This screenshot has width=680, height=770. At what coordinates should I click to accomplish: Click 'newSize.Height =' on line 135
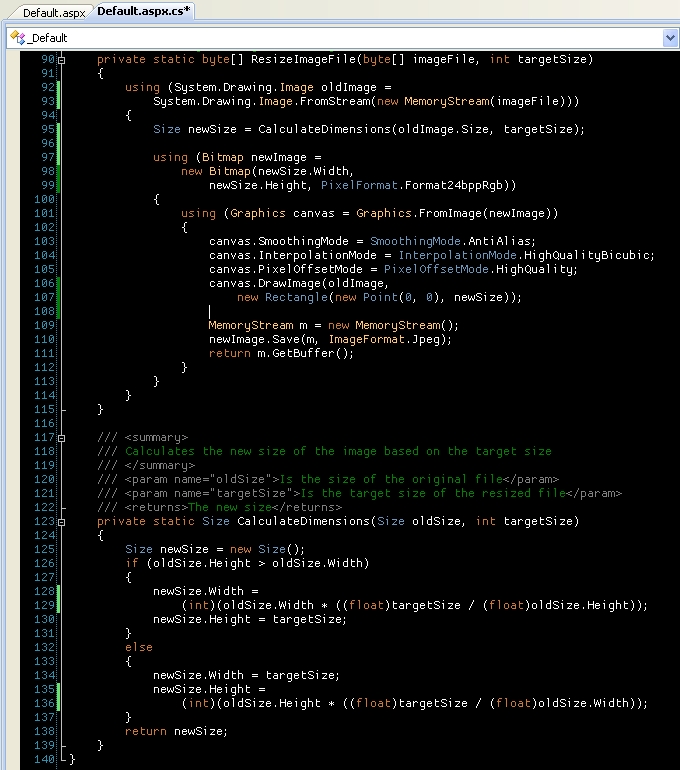pyautogui.click(x=209, y=689)
